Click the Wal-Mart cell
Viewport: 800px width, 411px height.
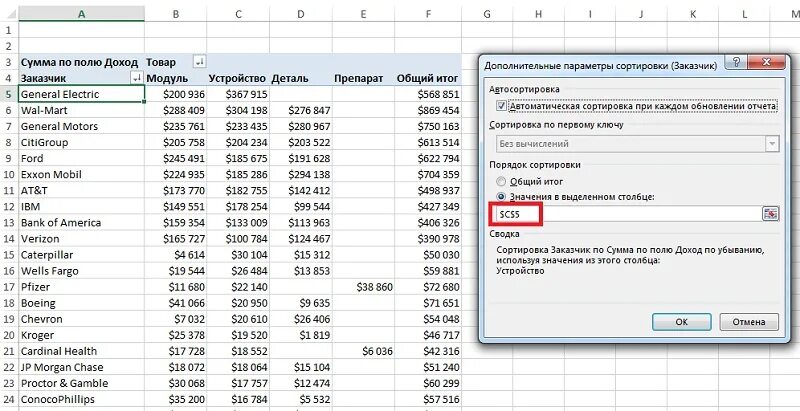click(82, 110)
